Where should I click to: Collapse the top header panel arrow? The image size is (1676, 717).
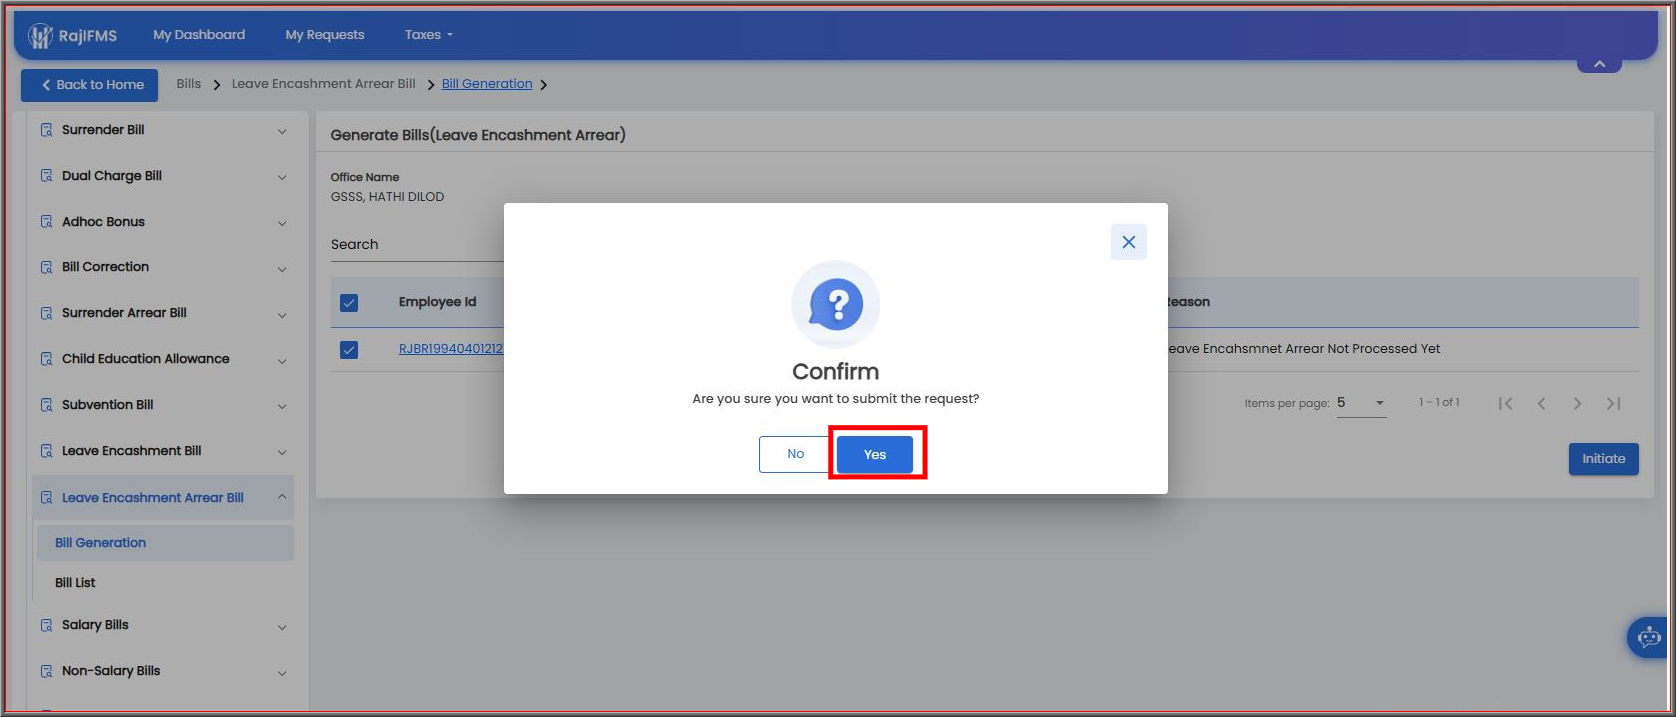tap(1599, 64)
